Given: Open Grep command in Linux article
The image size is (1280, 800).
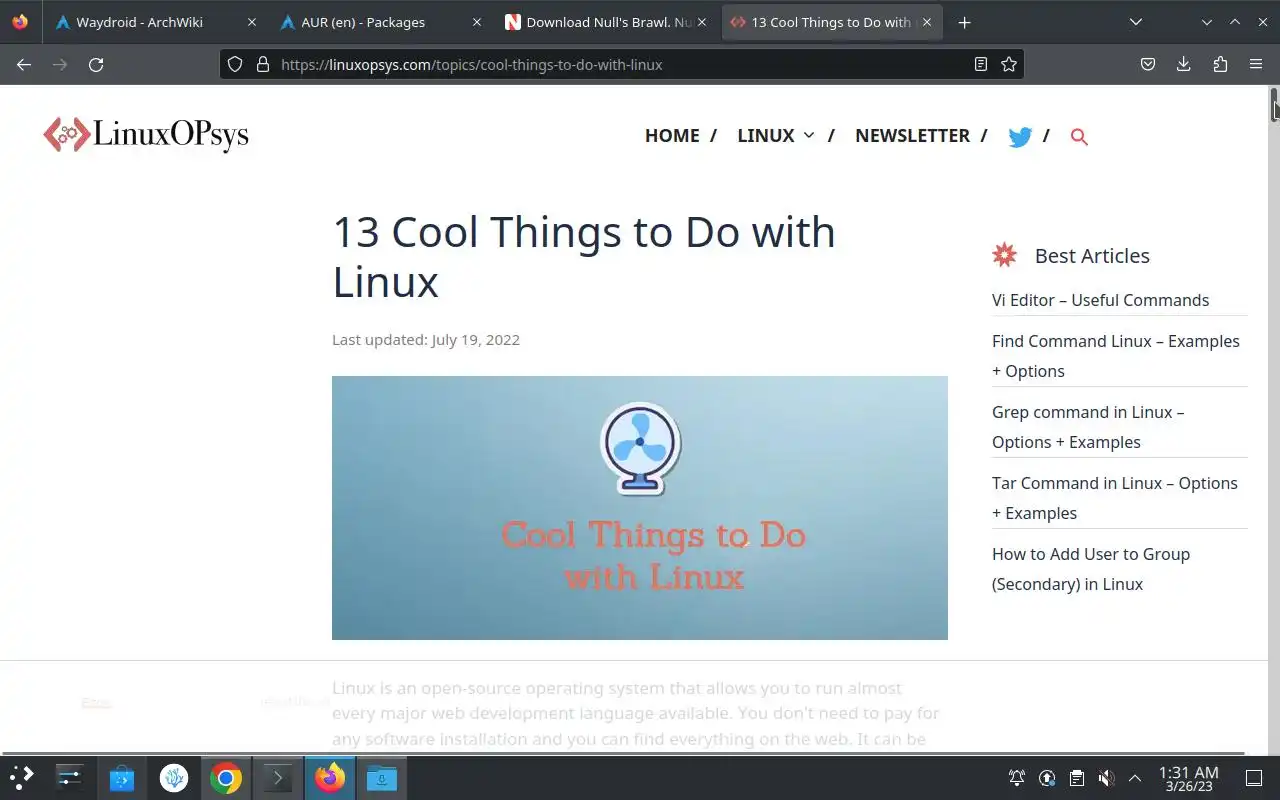Looking at the screenshot, I should [x=1088, y=427].
